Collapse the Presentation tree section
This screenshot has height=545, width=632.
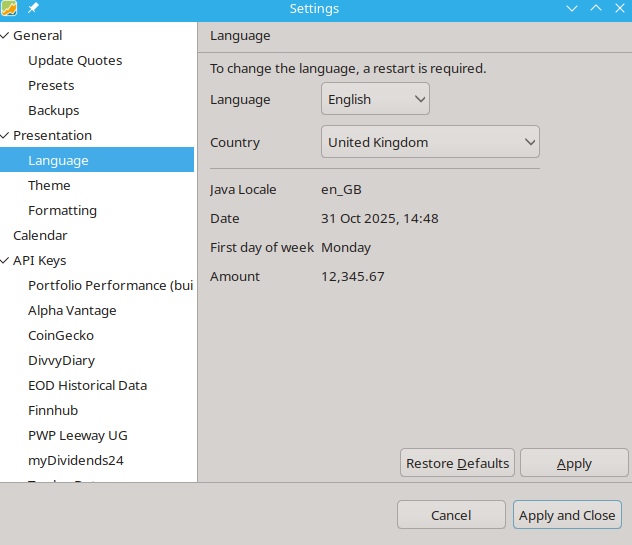(5, 136)
